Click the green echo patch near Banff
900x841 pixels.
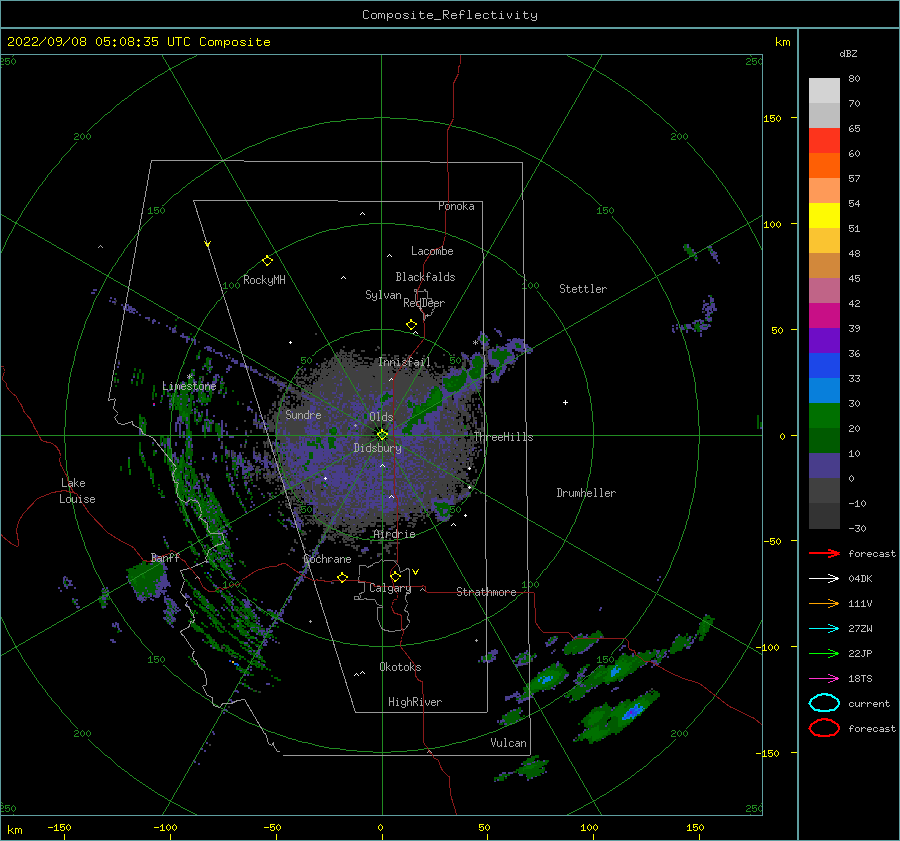point(147,579)
